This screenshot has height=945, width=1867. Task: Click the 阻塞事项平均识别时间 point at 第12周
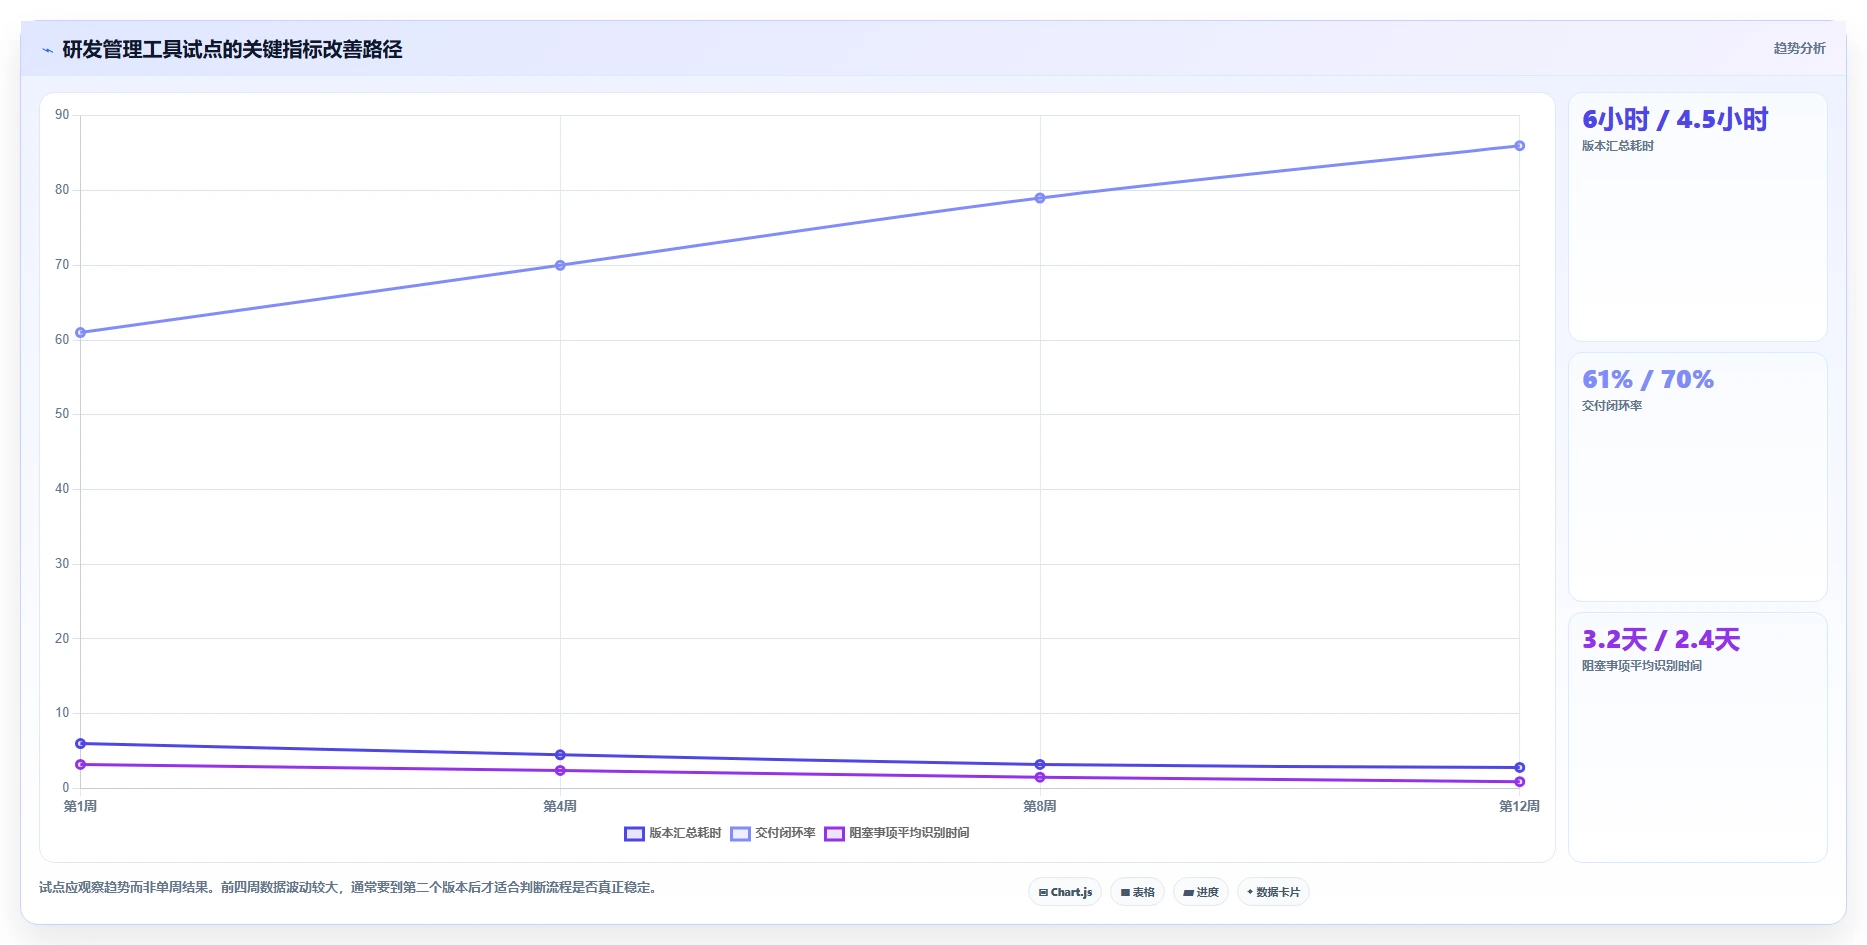click(1519, 782)
